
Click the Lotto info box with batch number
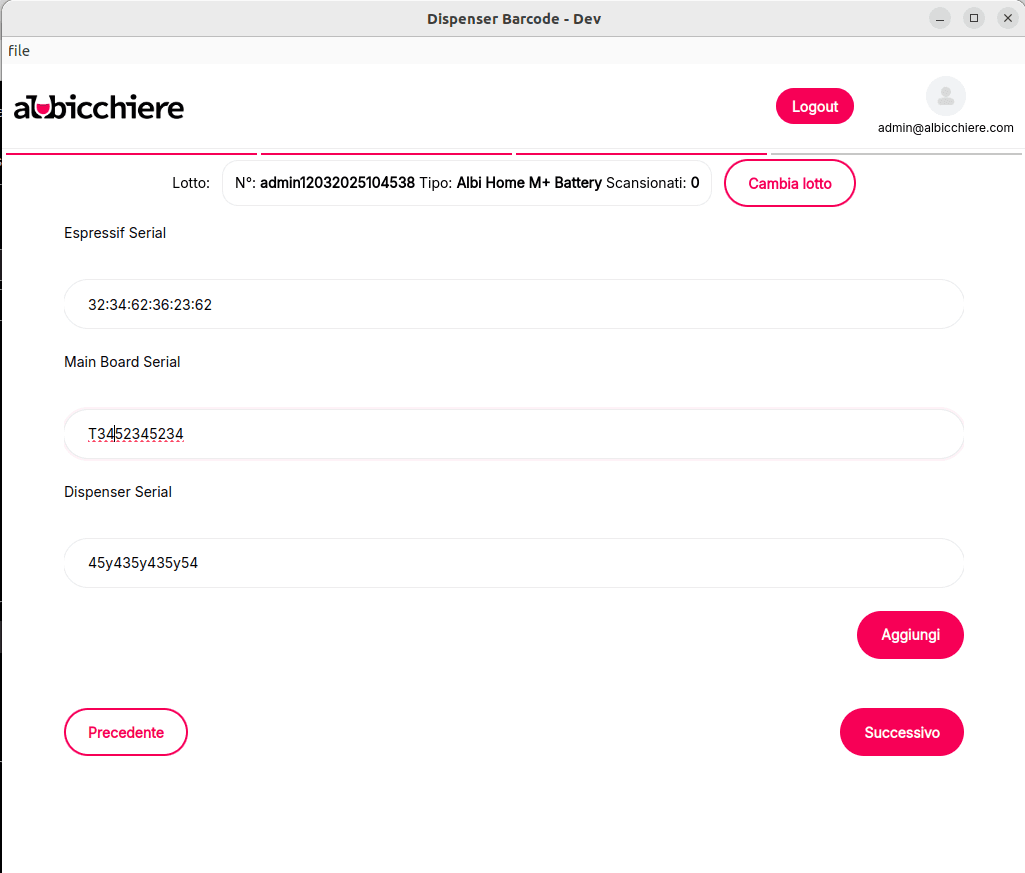pyautogui.click(x=466, y=184)
